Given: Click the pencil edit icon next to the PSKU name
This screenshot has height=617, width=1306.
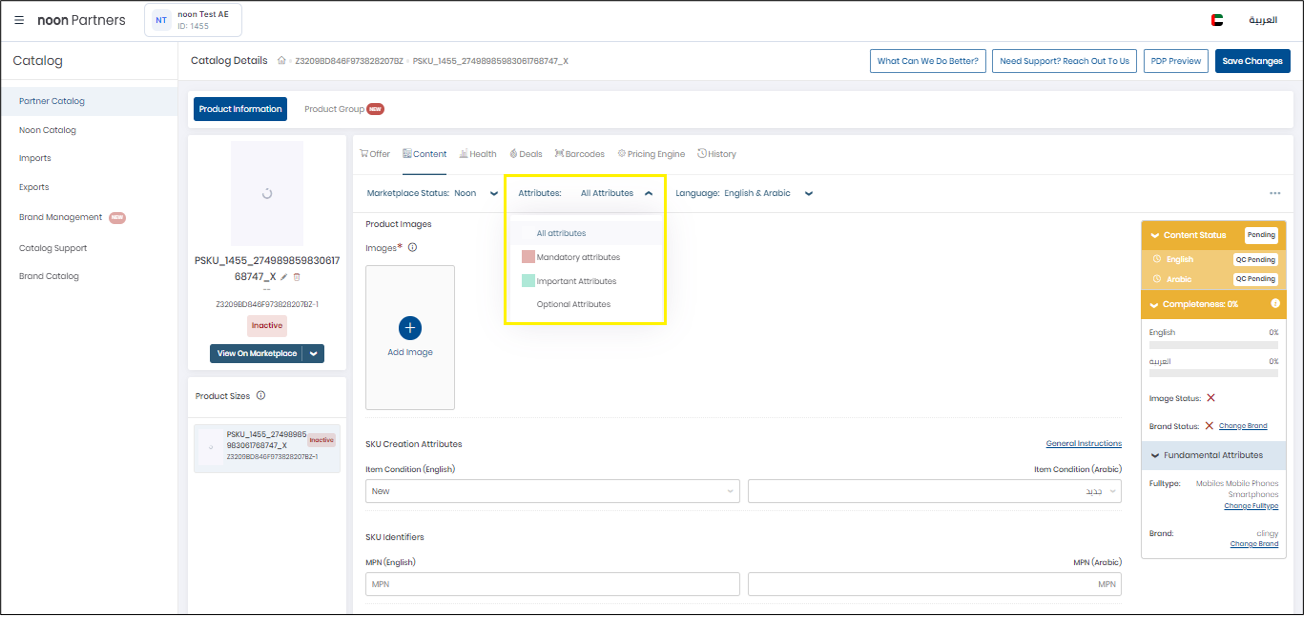Looking at the screenshot, I should (x=284, y=276).
